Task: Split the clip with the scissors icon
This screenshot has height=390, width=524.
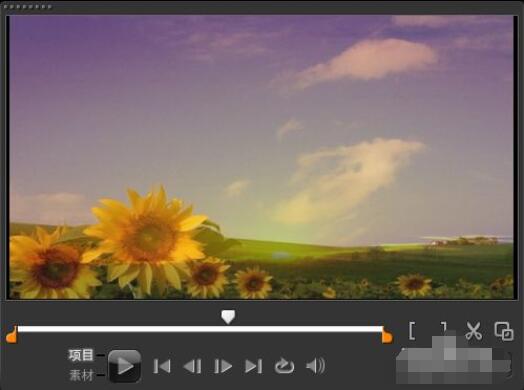Action: [x=474, y=331]
